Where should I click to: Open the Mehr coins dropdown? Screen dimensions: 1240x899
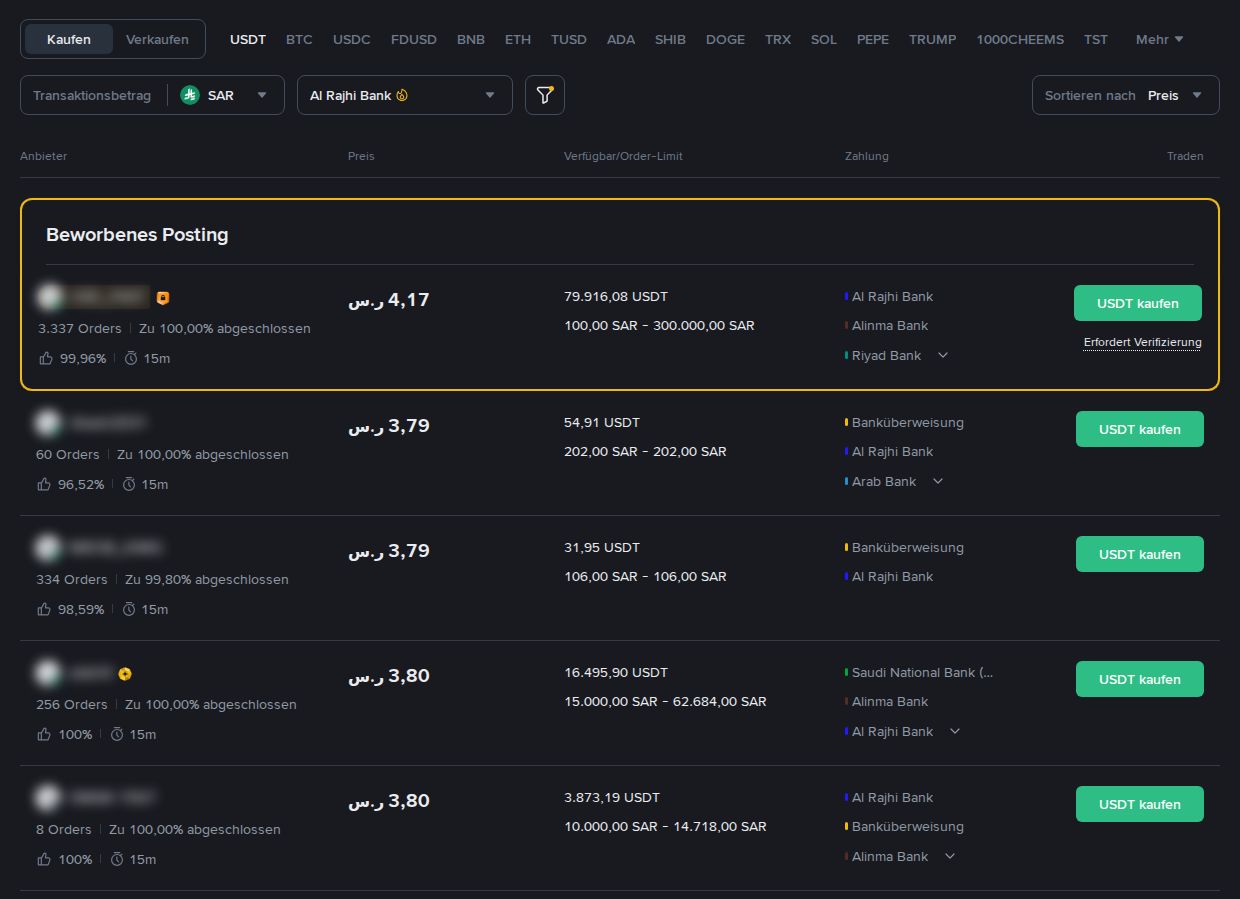1160,39
